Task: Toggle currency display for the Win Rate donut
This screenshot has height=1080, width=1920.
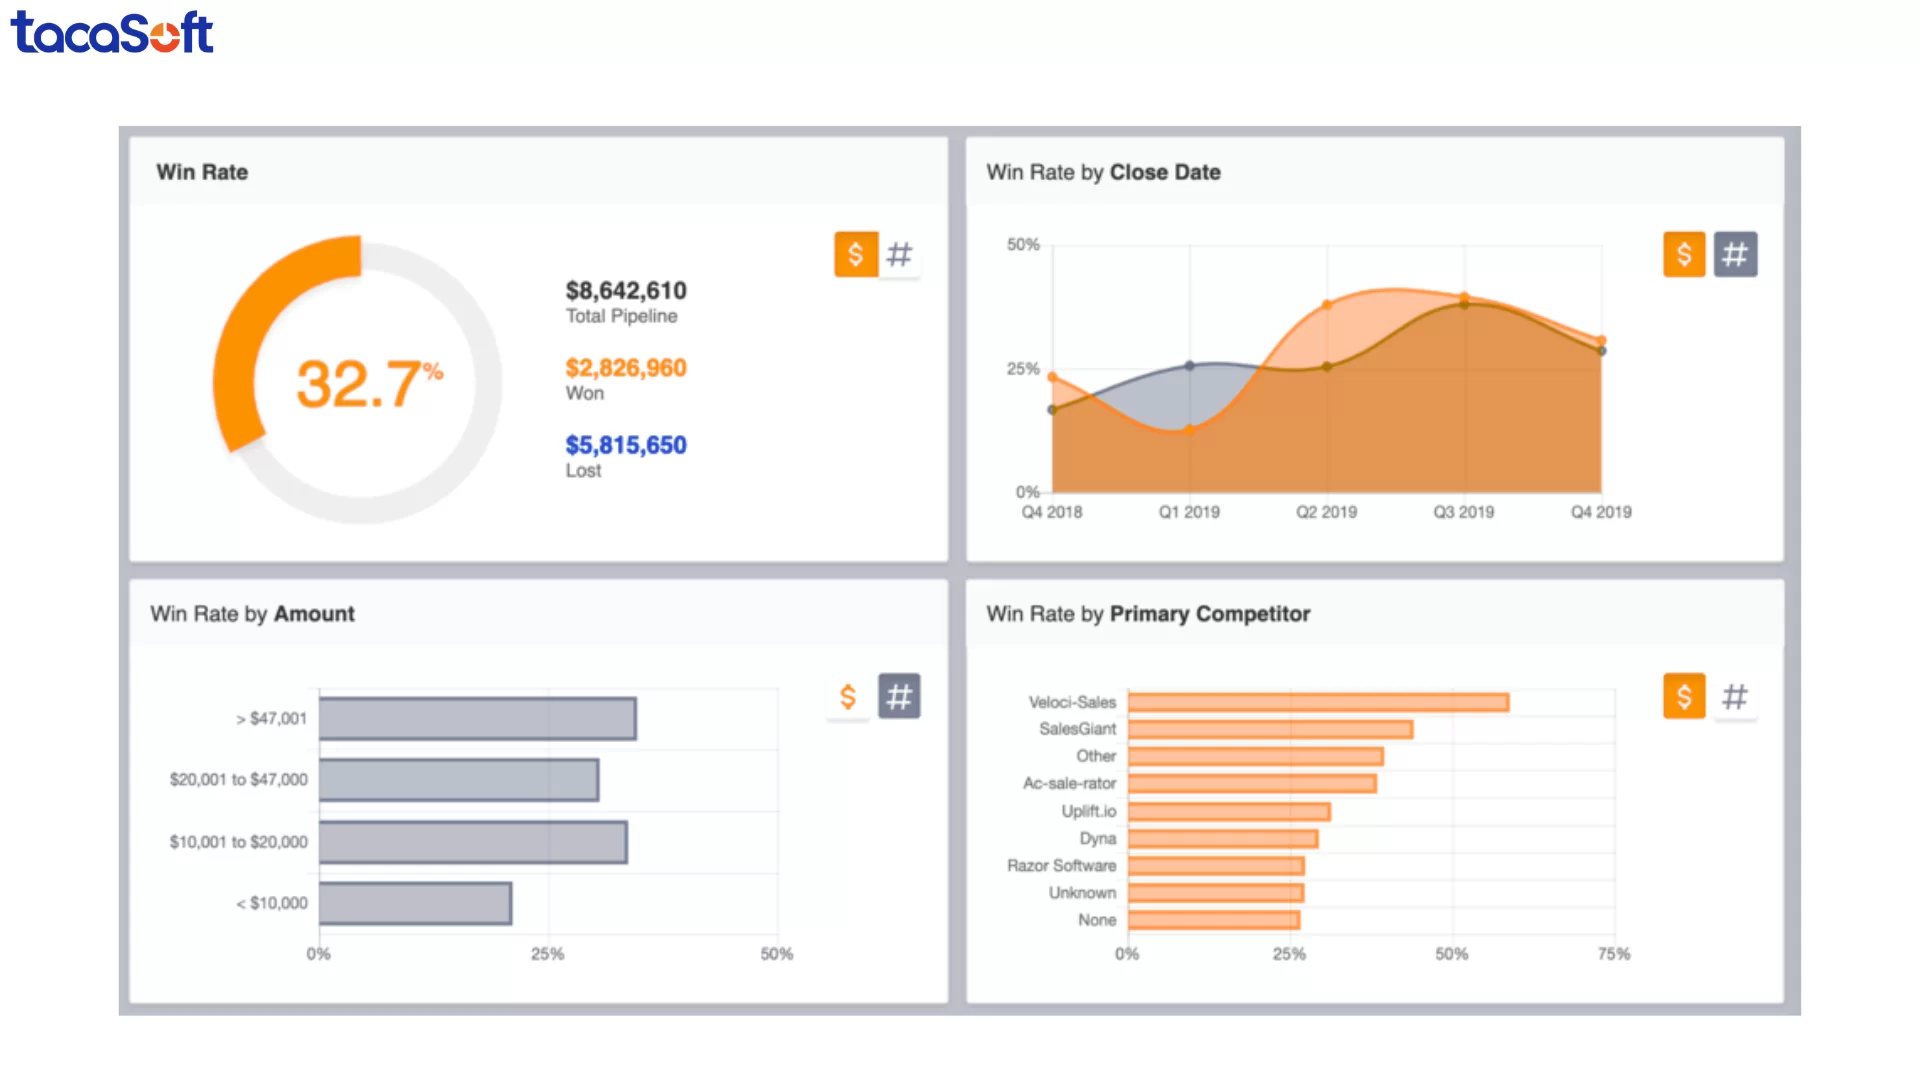Action: [x=855, y=254]
